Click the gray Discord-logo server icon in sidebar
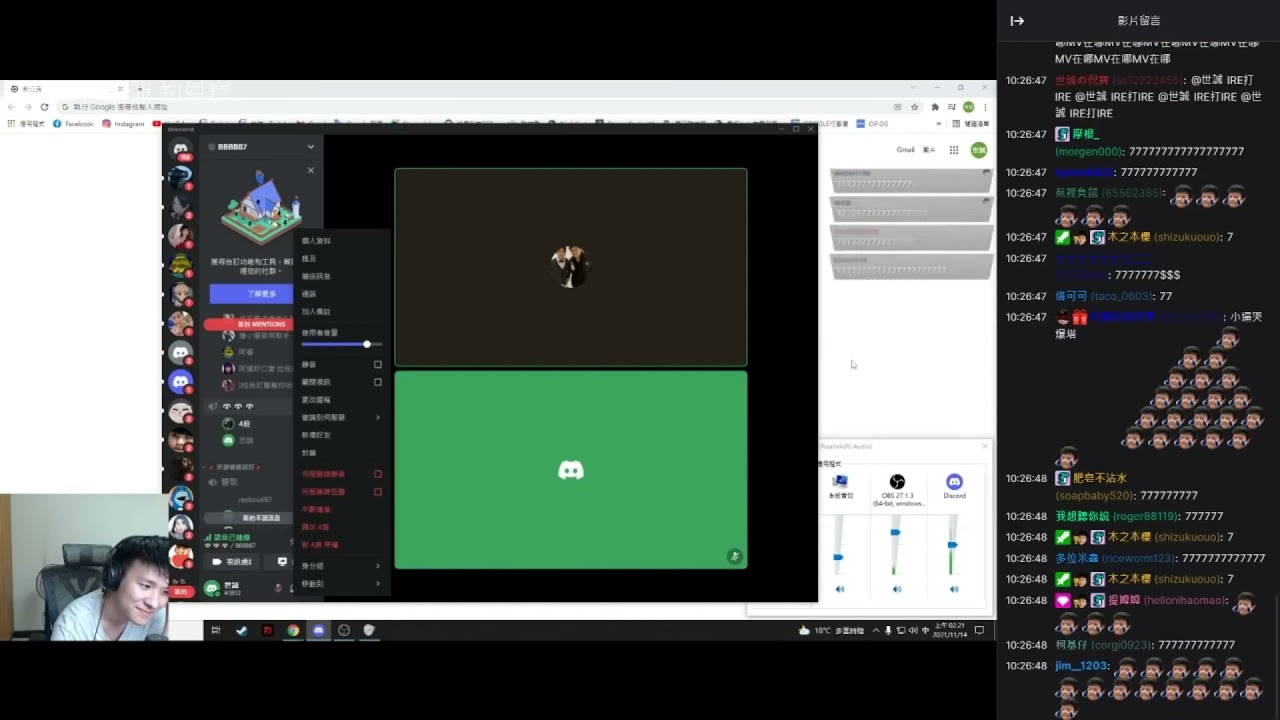Viewport: 1280px width, 720px height. [180, 352]
